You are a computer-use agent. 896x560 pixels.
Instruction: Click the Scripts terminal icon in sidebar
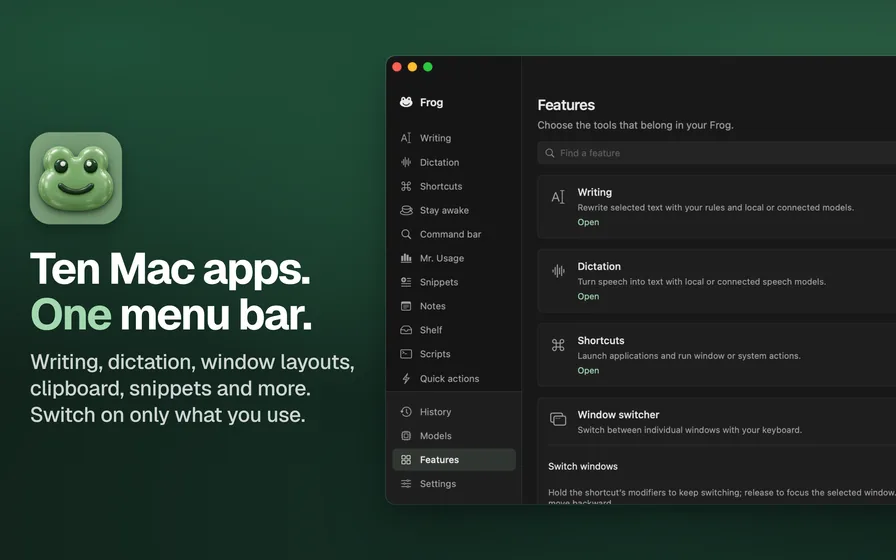click(406, 354)
